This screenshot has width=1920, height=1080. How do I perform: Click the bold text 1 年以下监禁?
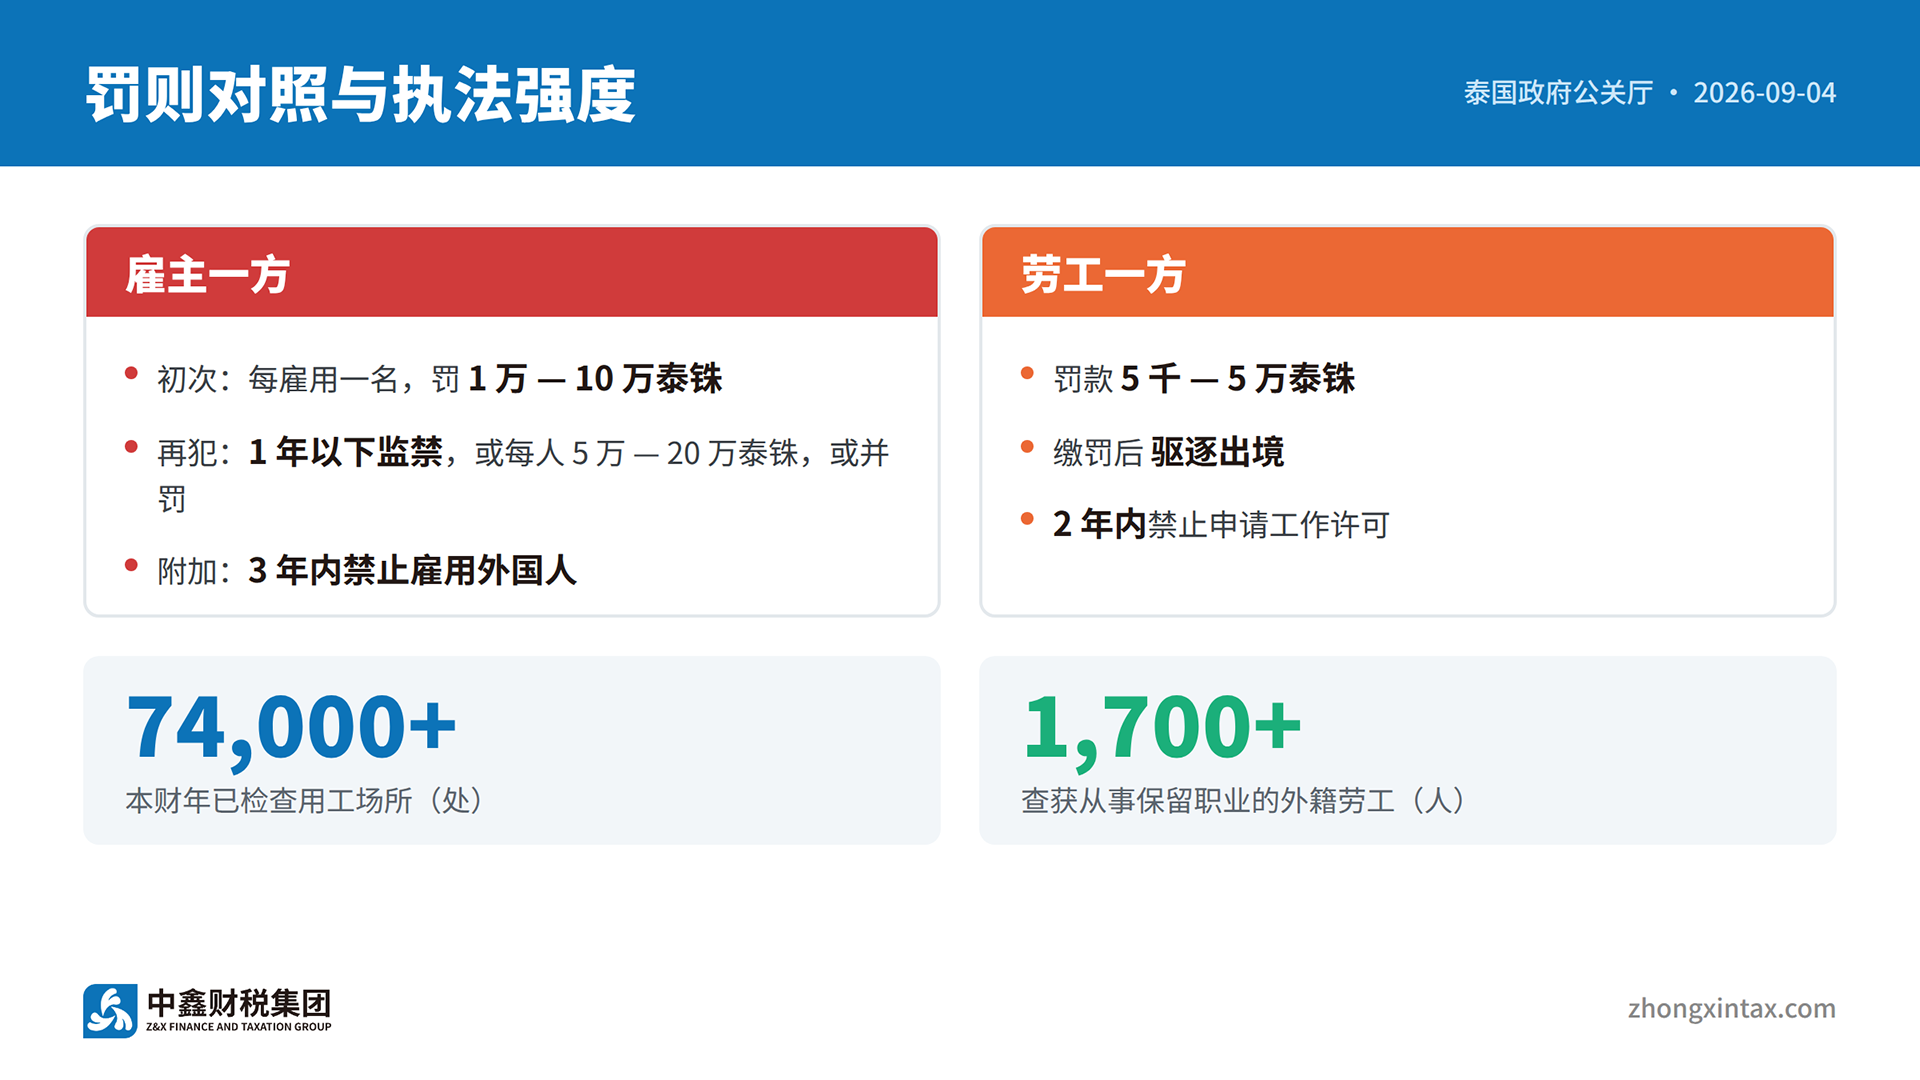pos(345,452)
